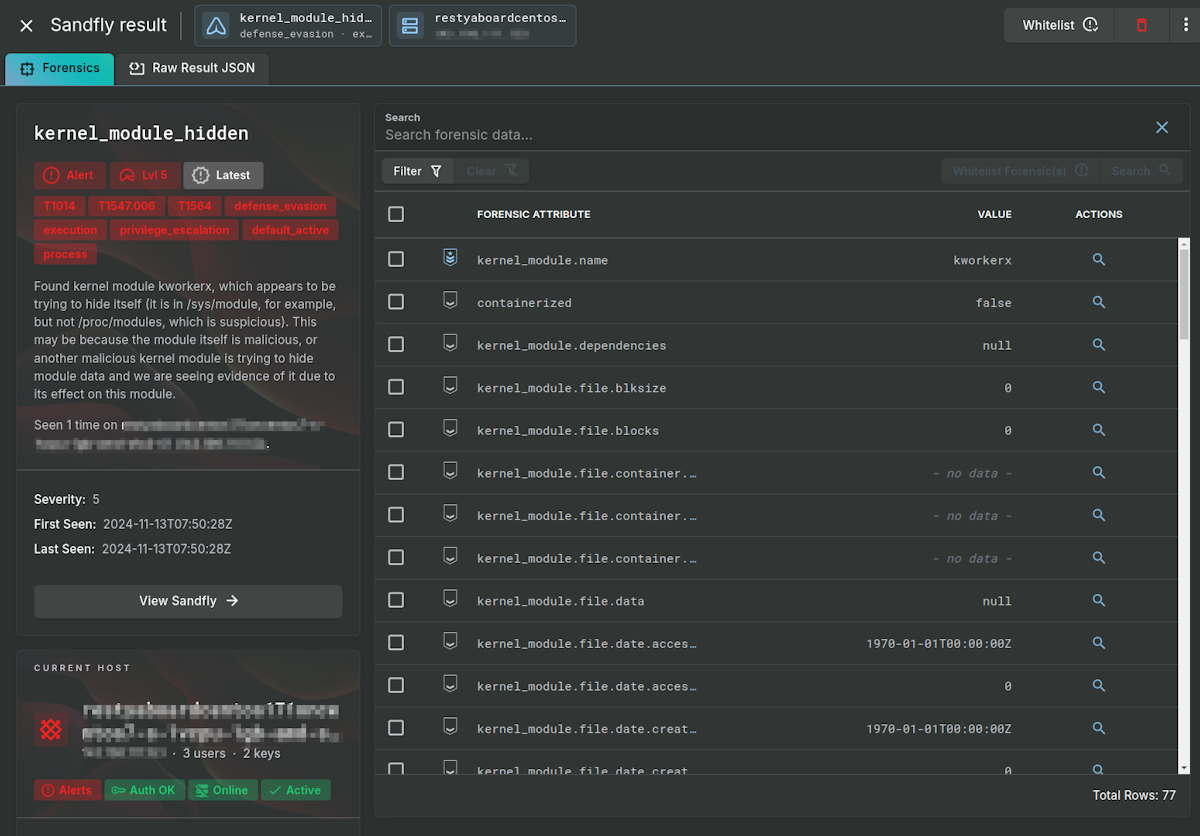Open the magnifier action for kernel_module.name
The height and width of the screenshot is (836, 1200).
(1098, 259)
